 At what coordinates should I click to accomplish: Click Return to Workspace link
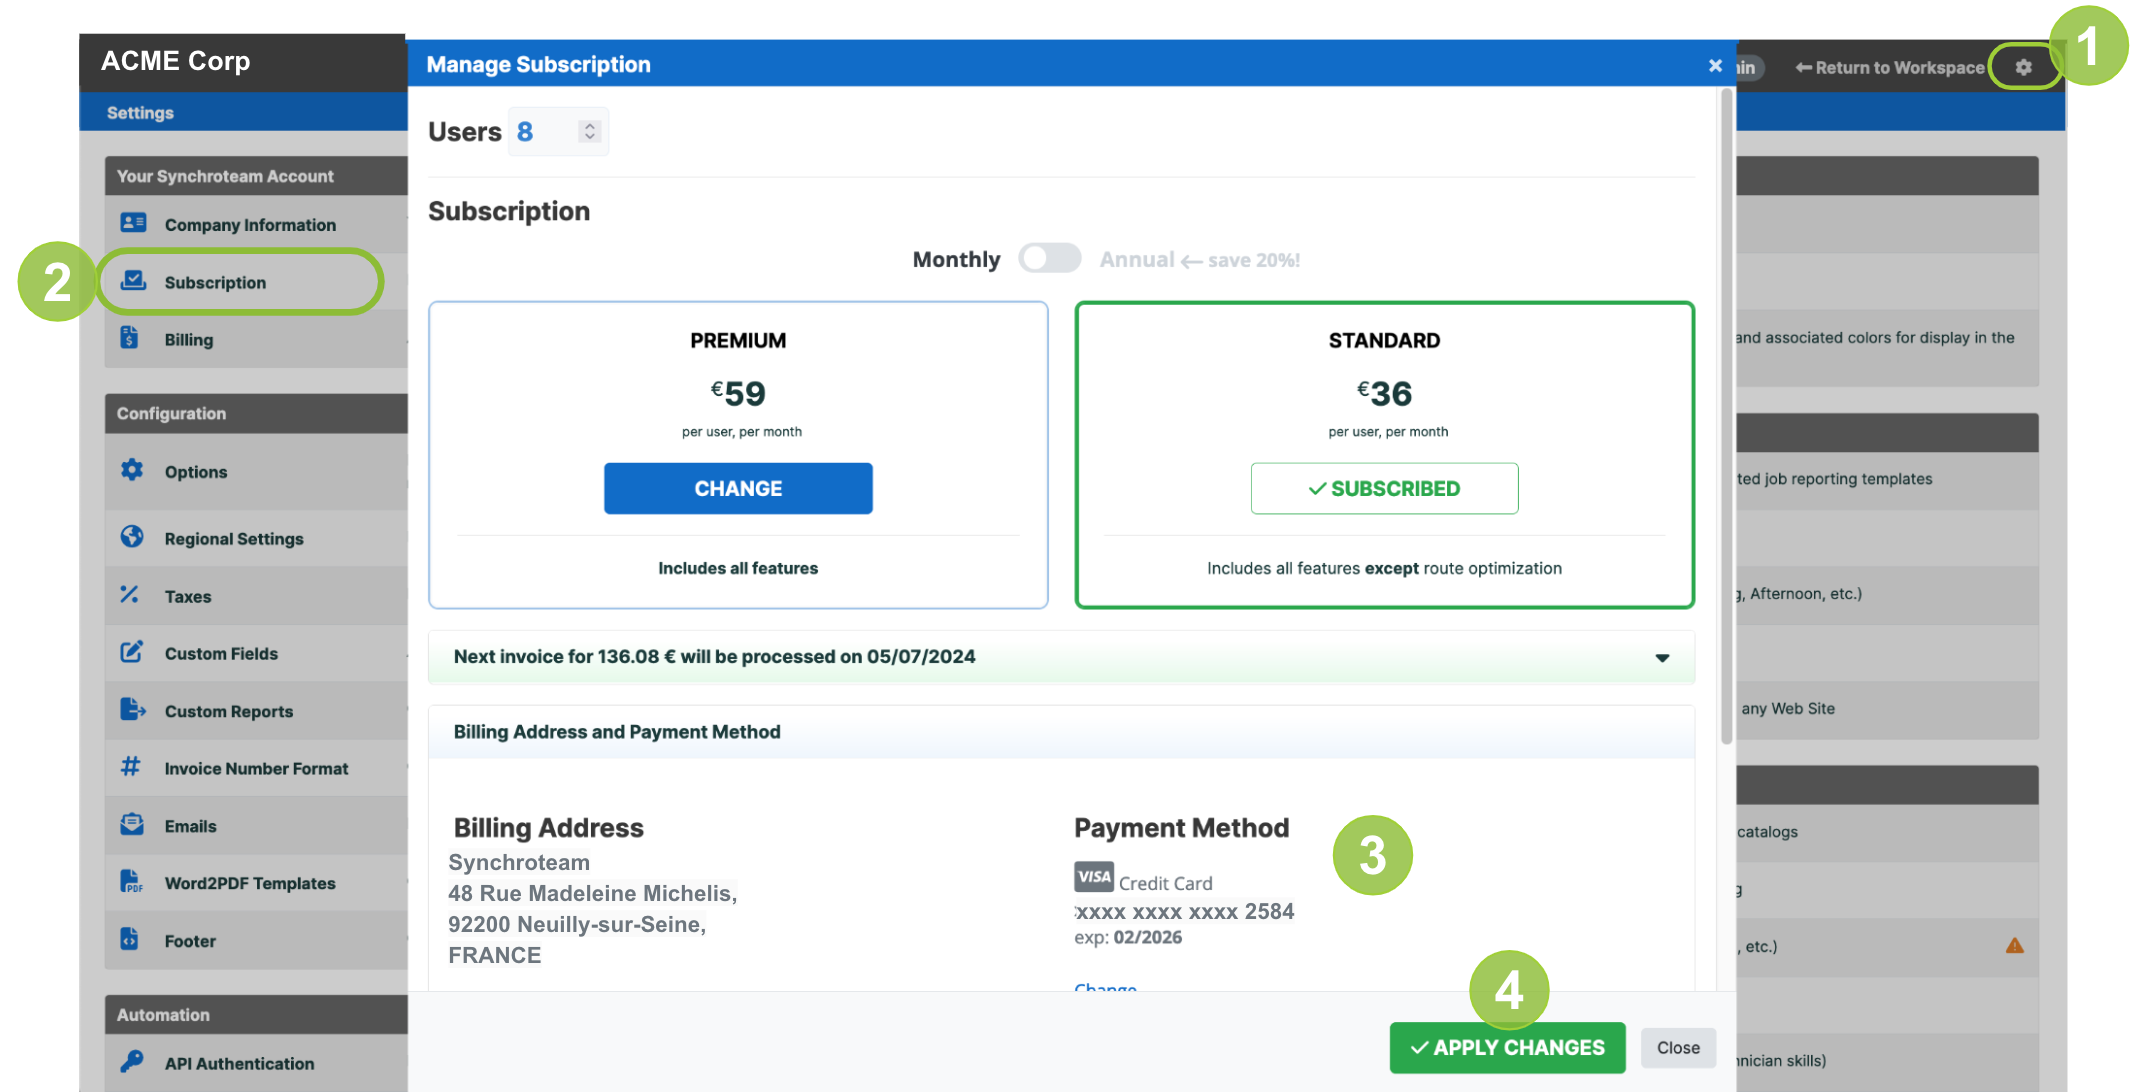pyautogui.click(x=1889, y=67)
